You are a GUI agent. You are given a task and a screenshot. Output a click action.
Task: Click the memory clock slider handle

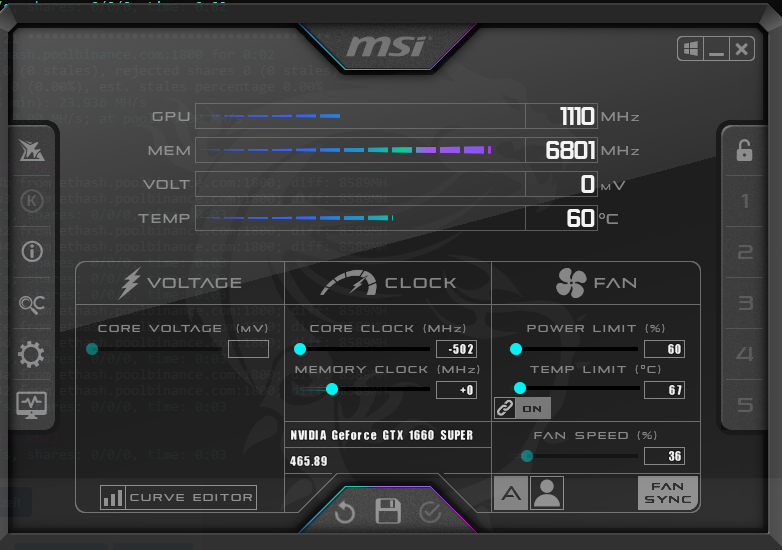click(332, 389)
